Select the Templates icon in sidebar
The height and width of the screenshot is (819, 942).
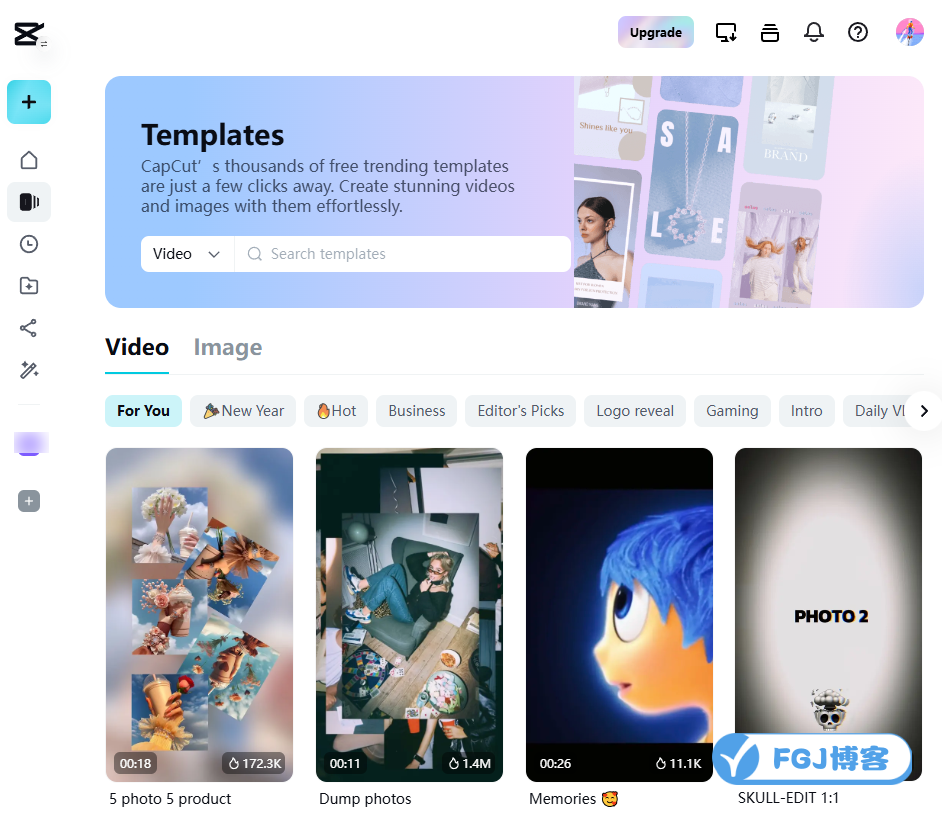coord(29,202)
